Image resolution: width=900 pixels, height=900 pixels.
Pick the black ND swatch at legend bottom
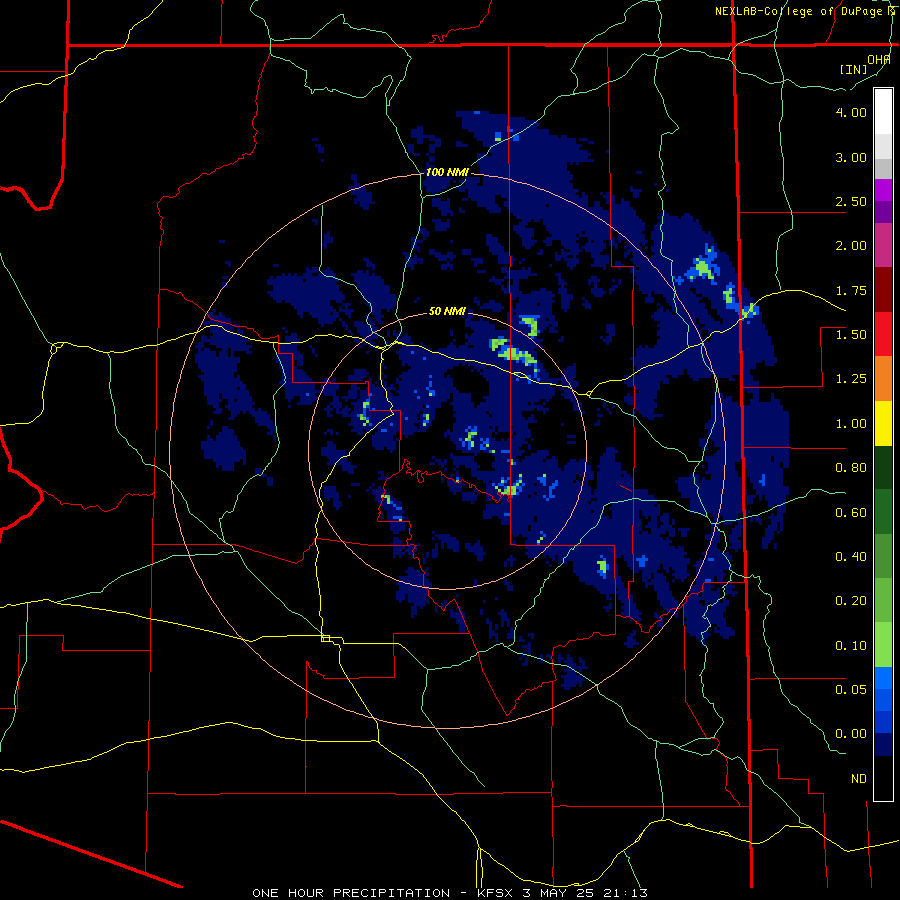coord(883,778)
